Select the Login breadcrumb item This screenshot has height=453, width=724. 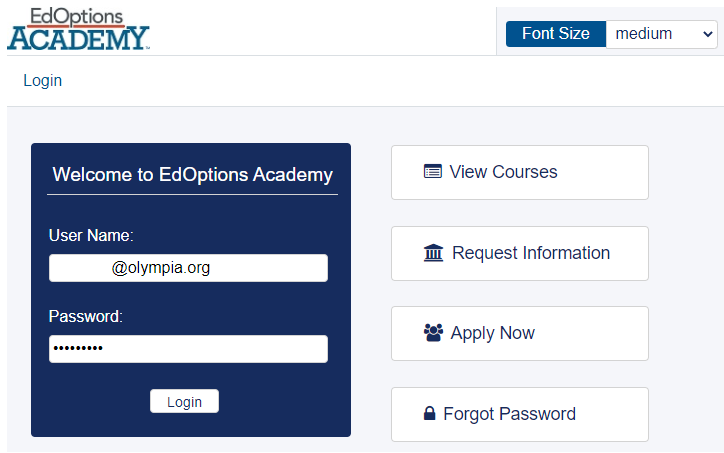pyautogui.click(x=42, y=81)
